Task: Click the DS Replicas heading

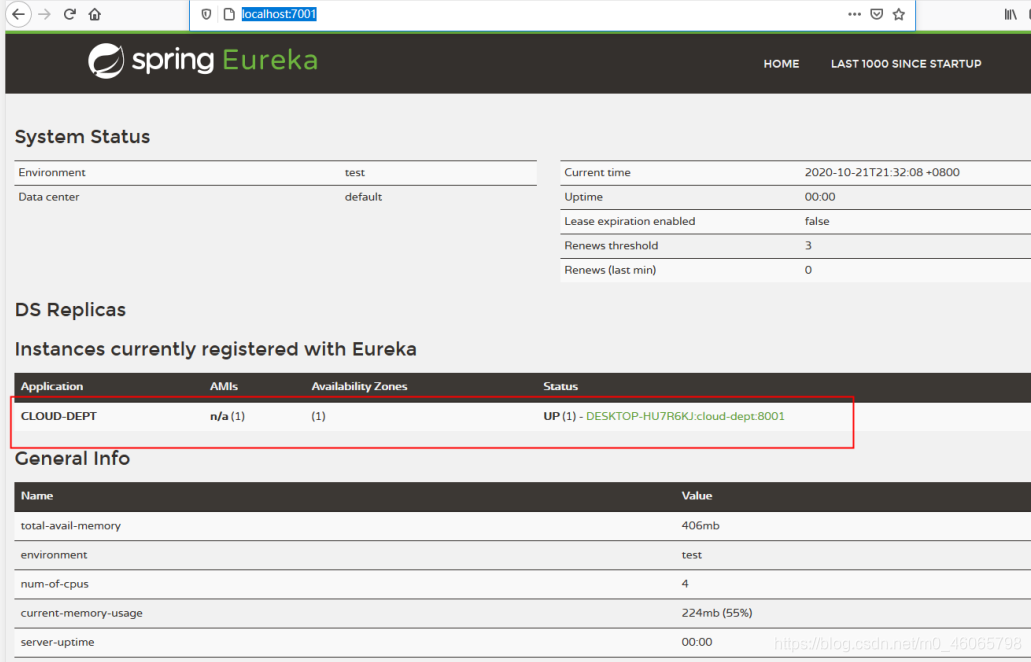Action: 70,310
